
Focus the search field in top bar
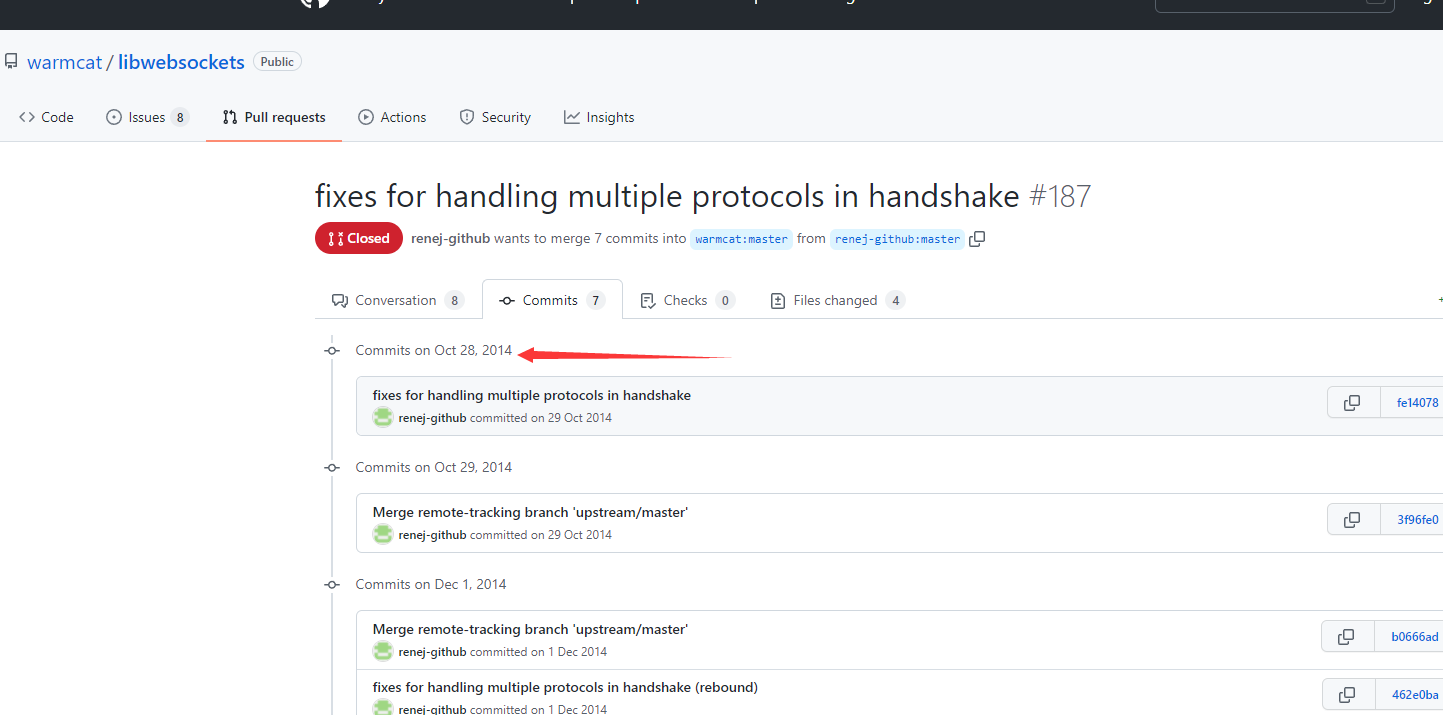pyautogui.click(x=1275, y=4)
